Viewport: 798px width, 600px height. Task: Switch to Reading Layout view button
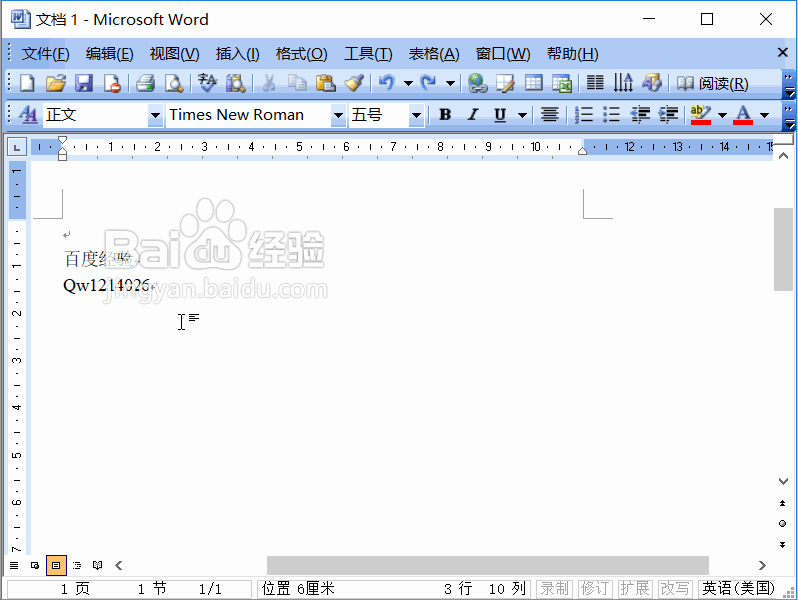(x=98, y=565)
